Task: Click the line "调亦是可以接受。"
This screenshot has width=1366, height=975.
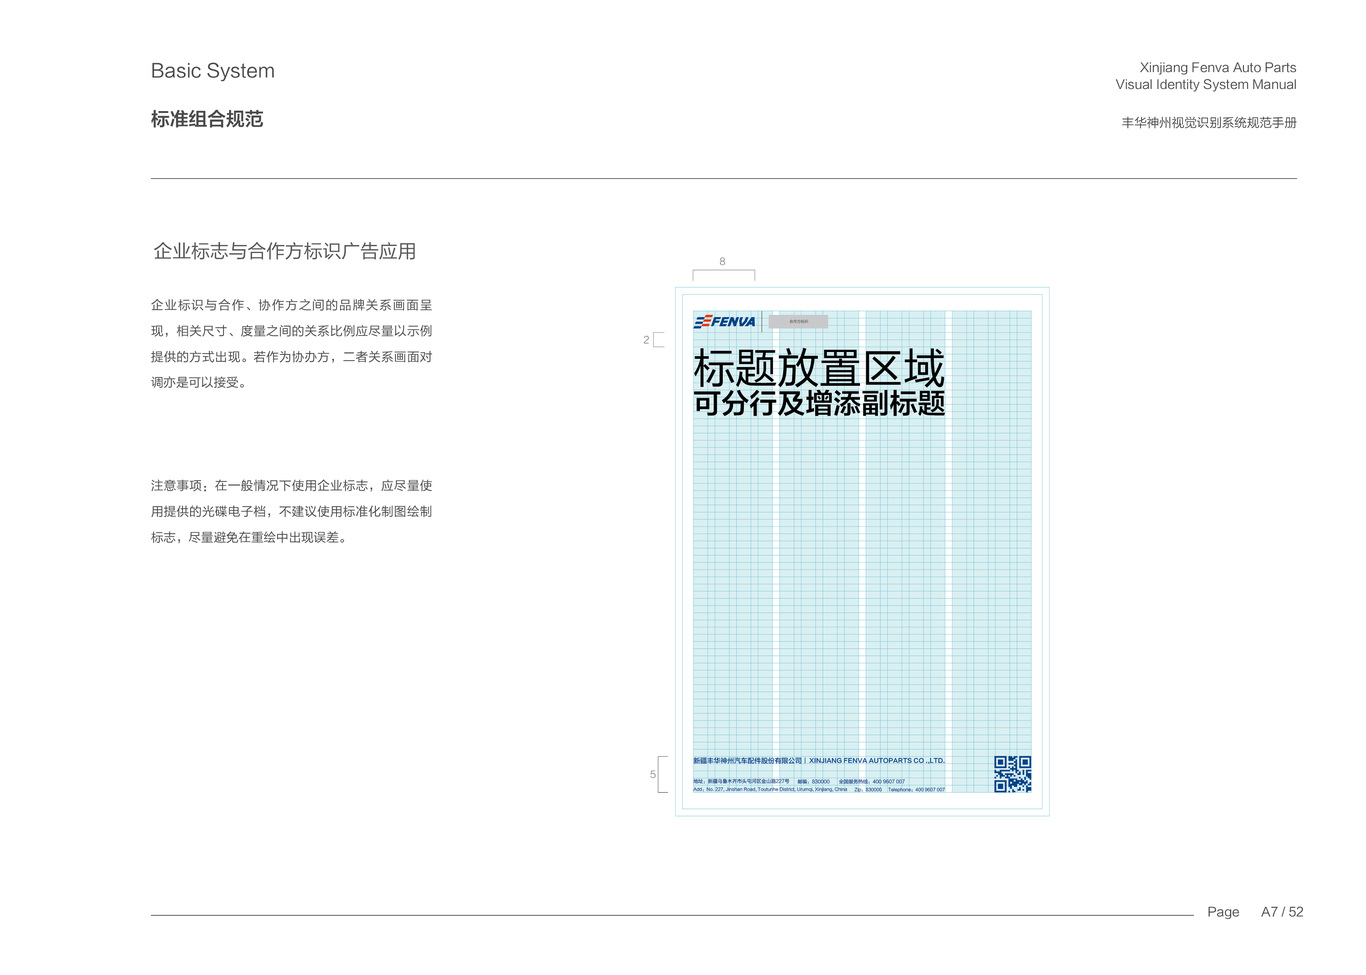Action: coord(199,382)
